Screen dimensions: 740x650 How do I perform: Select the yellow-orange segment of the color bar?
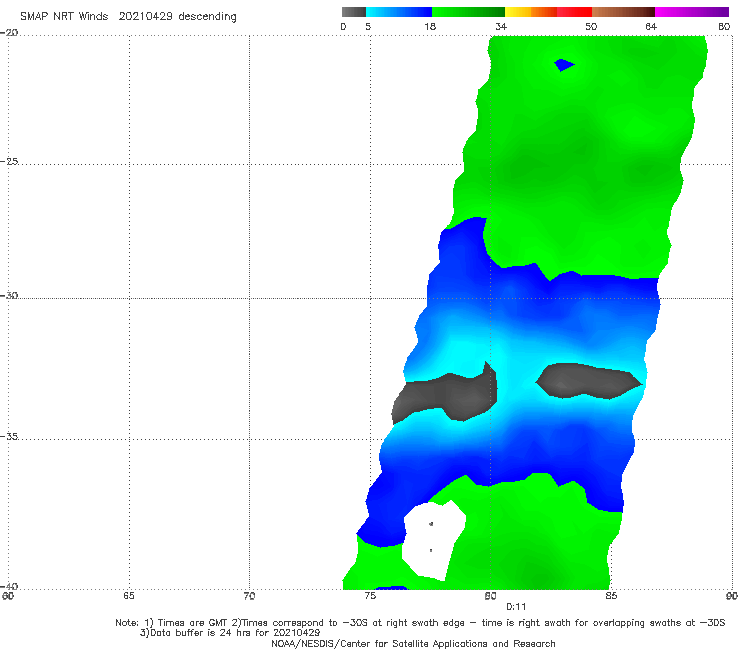pos(531,12)
